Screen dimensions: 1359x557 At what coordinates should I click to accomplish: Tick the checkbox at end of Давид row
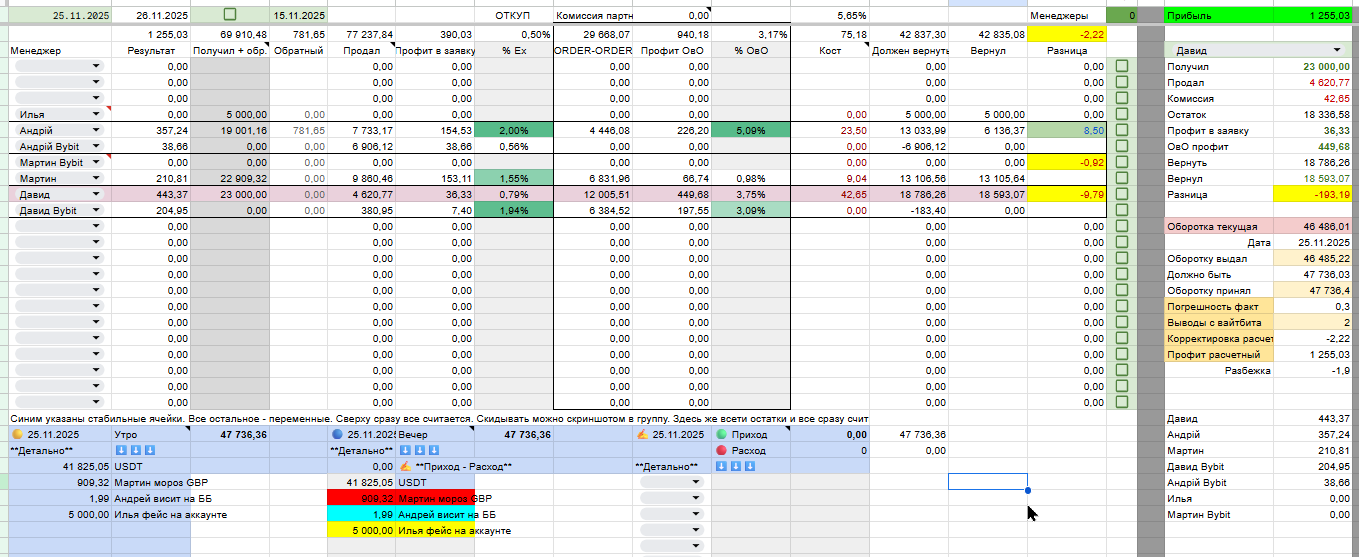[x=1121, y=194]
